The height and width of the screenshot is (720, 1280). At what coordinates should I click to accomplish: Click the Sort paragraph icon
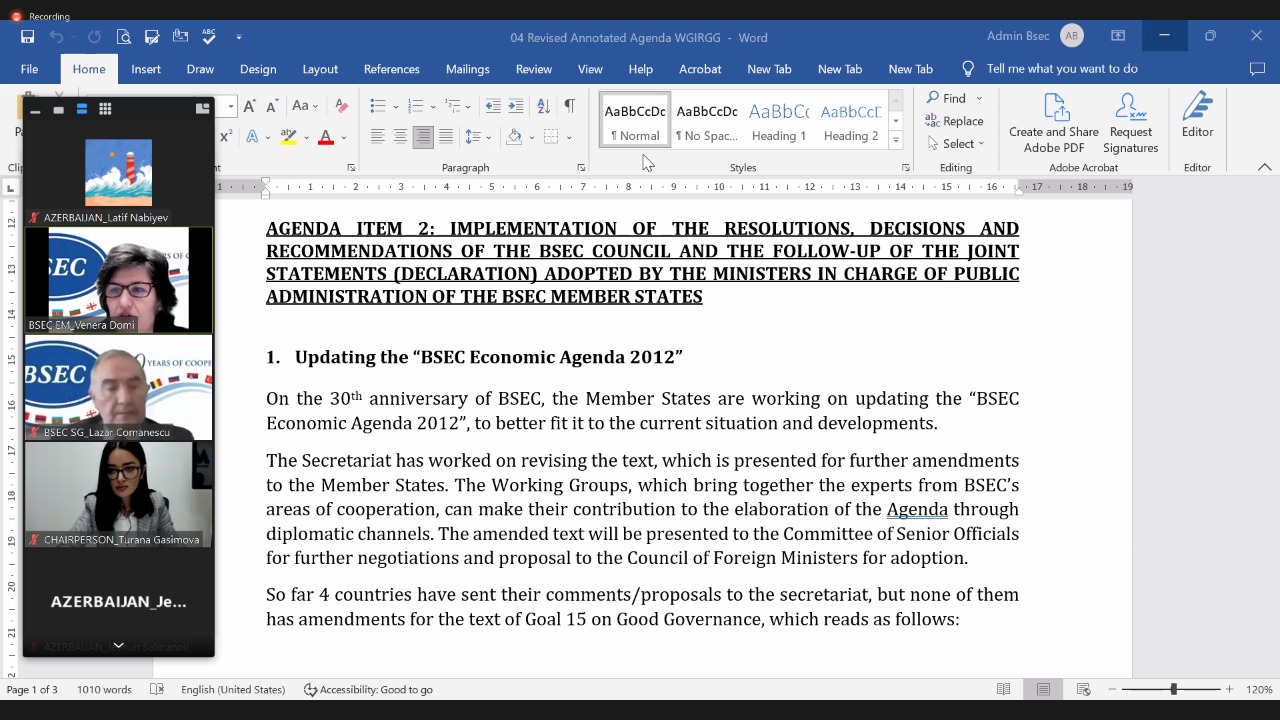(x=543, y=106)
